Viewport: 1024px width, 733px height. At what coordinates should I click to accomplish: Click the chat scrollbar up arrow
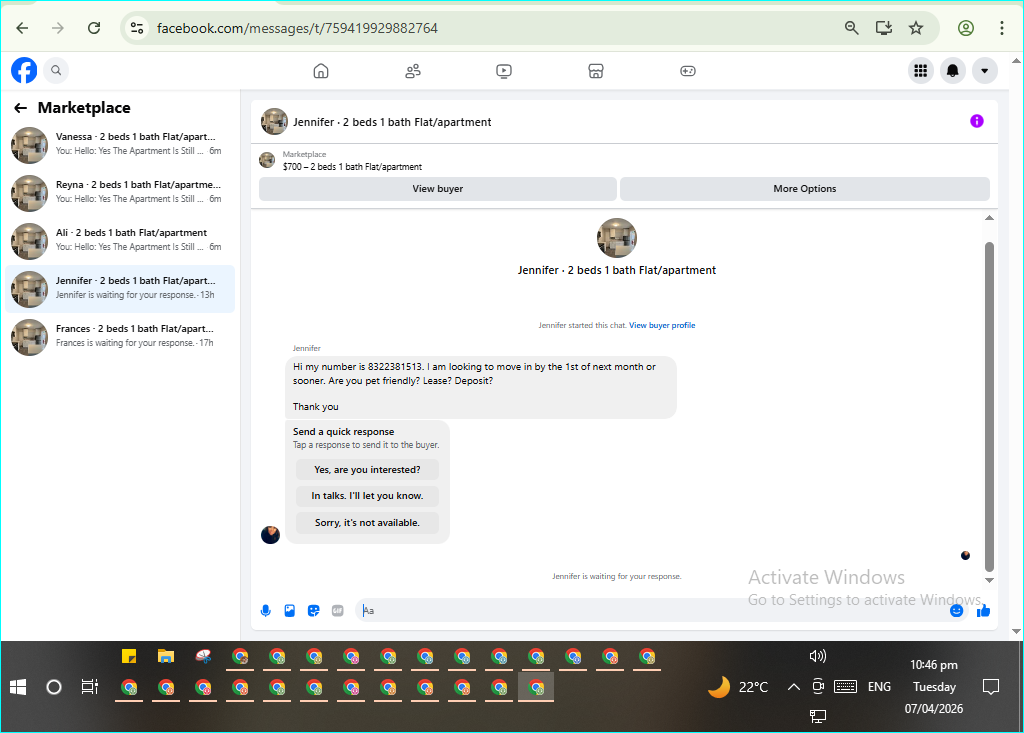(x=989, y=218)
